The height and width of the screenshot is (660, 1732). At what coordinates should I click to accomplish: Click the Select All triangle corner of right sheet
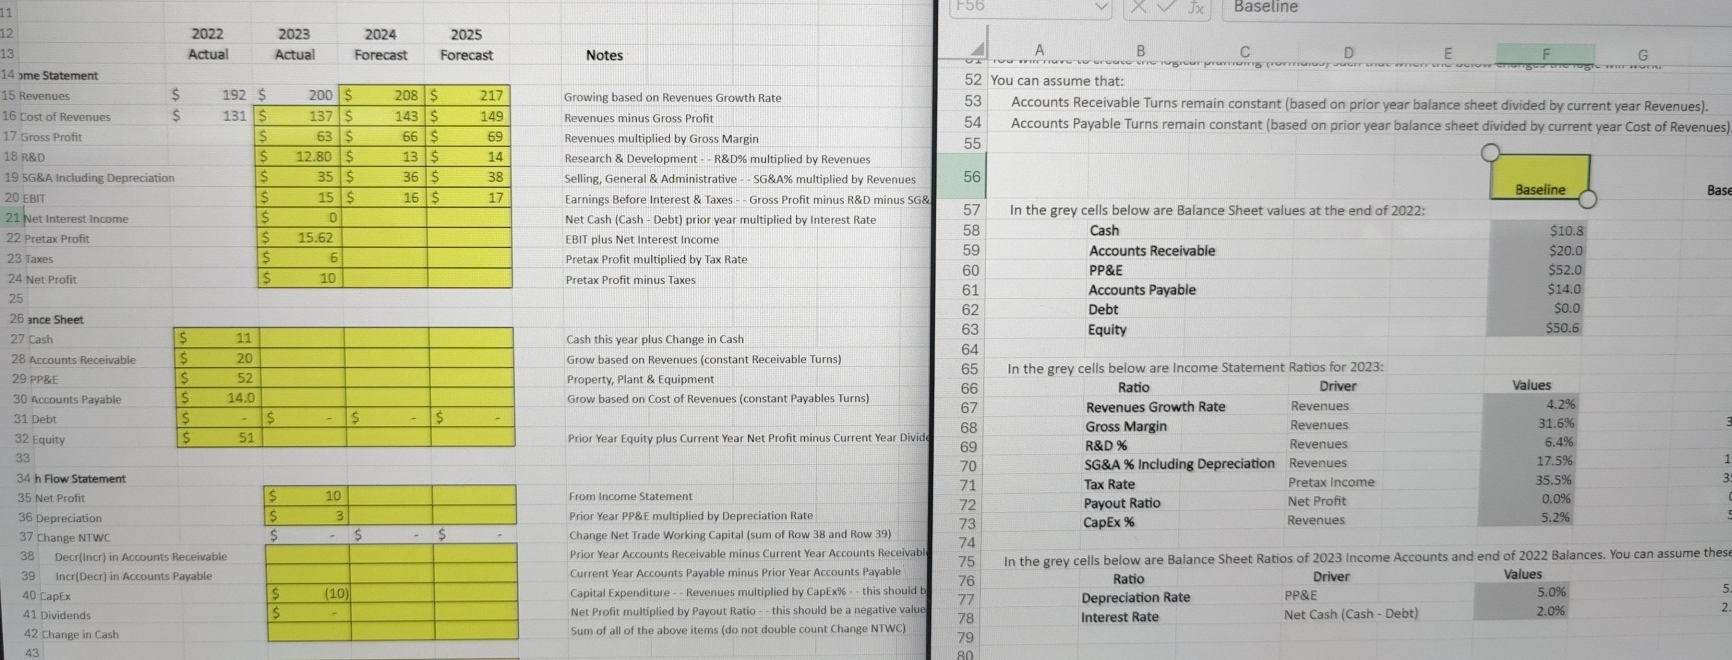coord(976,51)
